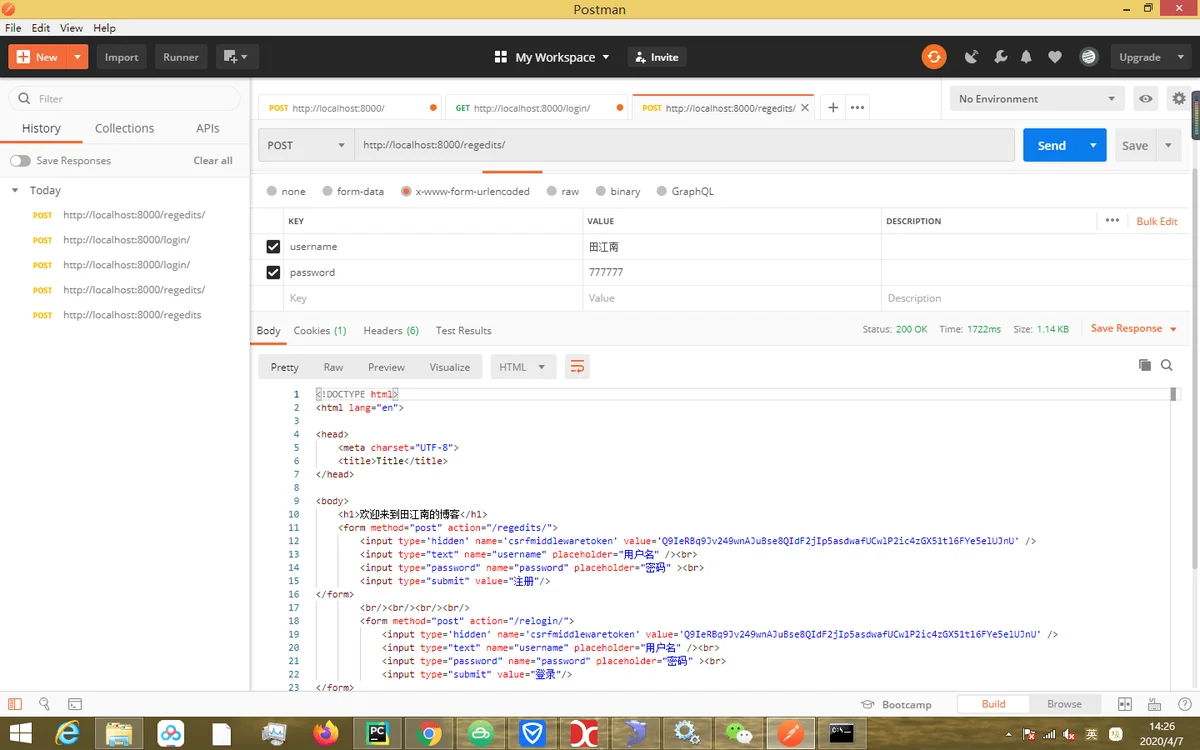Select raw body type
The width and height of the screenshot is (1200, 750).
[x=552, y=191]
